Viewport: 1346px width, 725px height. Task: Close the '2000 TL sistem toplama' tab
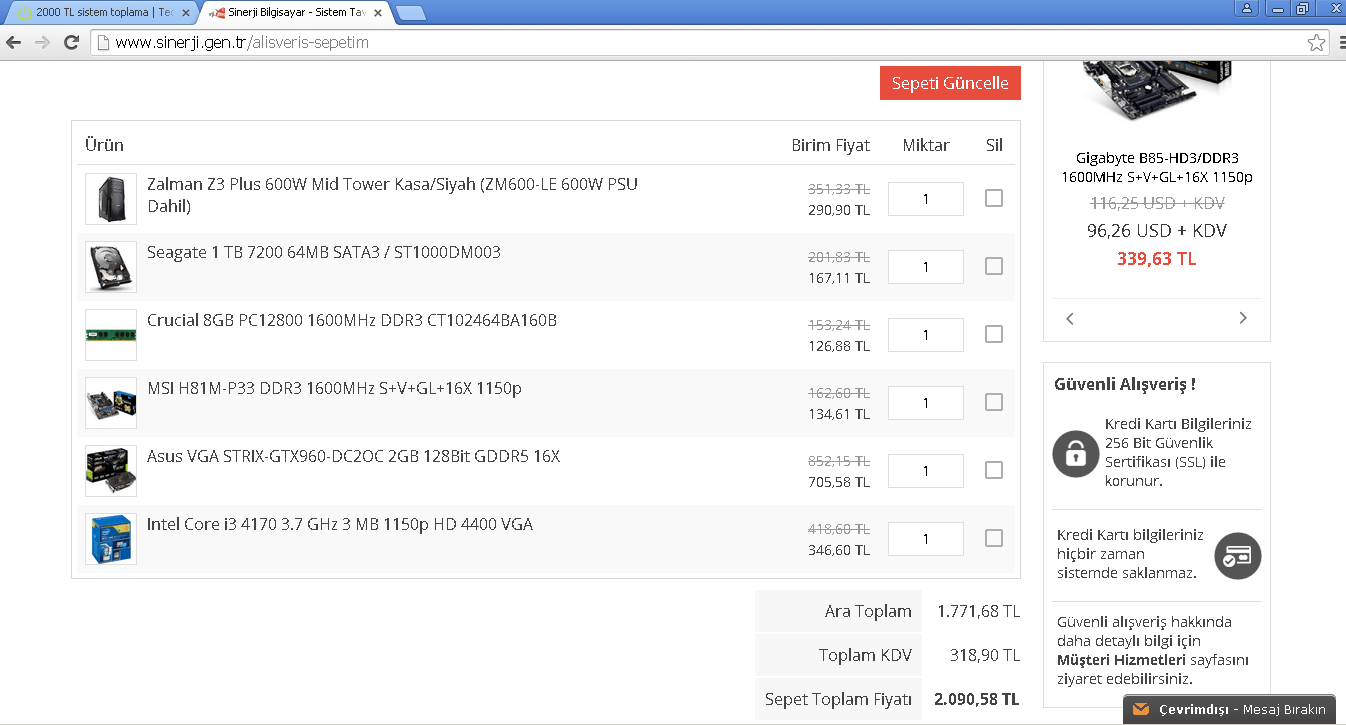click(x=186, y=13)
